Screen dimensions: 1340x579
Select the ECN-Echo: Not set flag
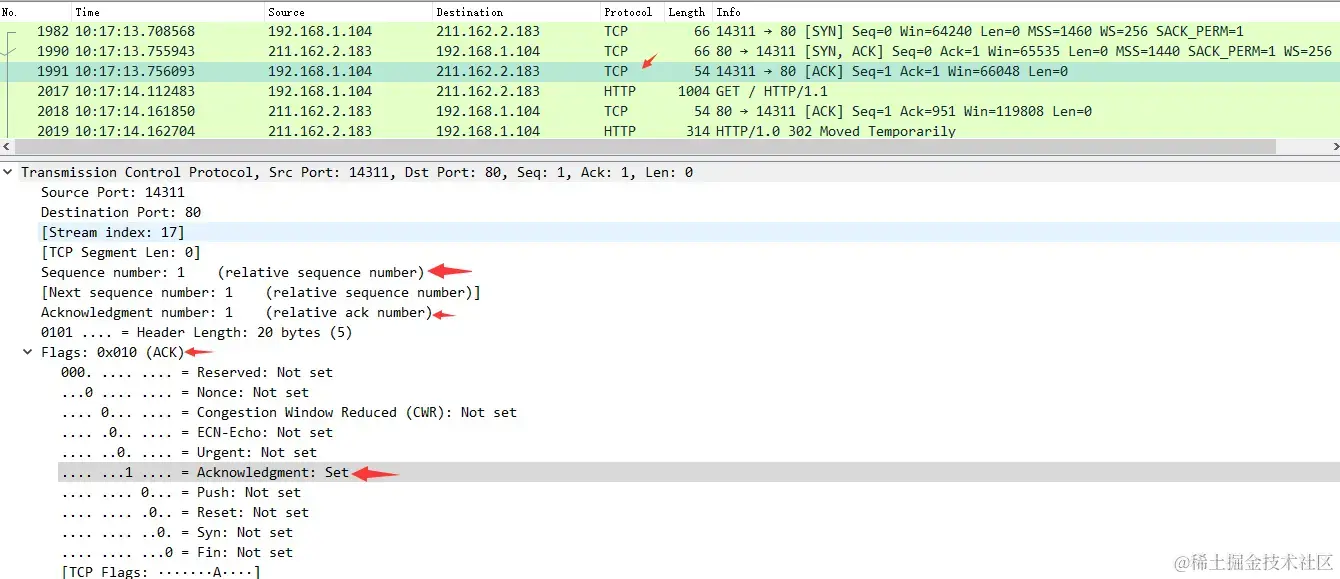tap(197, 432)
